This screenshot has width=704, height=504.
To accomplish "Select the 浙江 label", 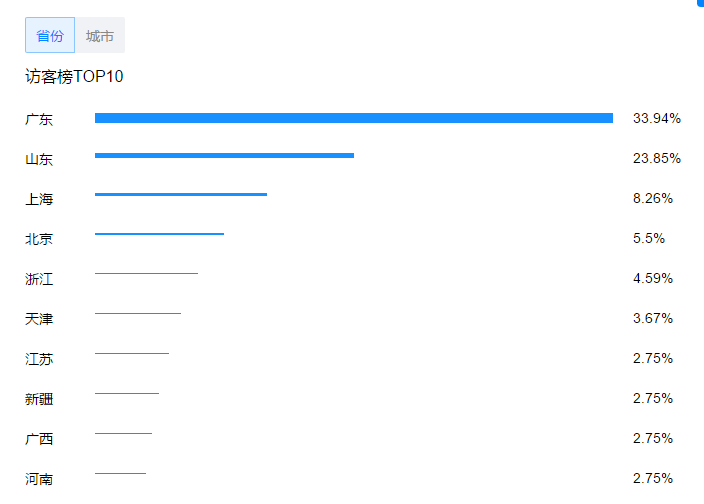I will point(39,279).
